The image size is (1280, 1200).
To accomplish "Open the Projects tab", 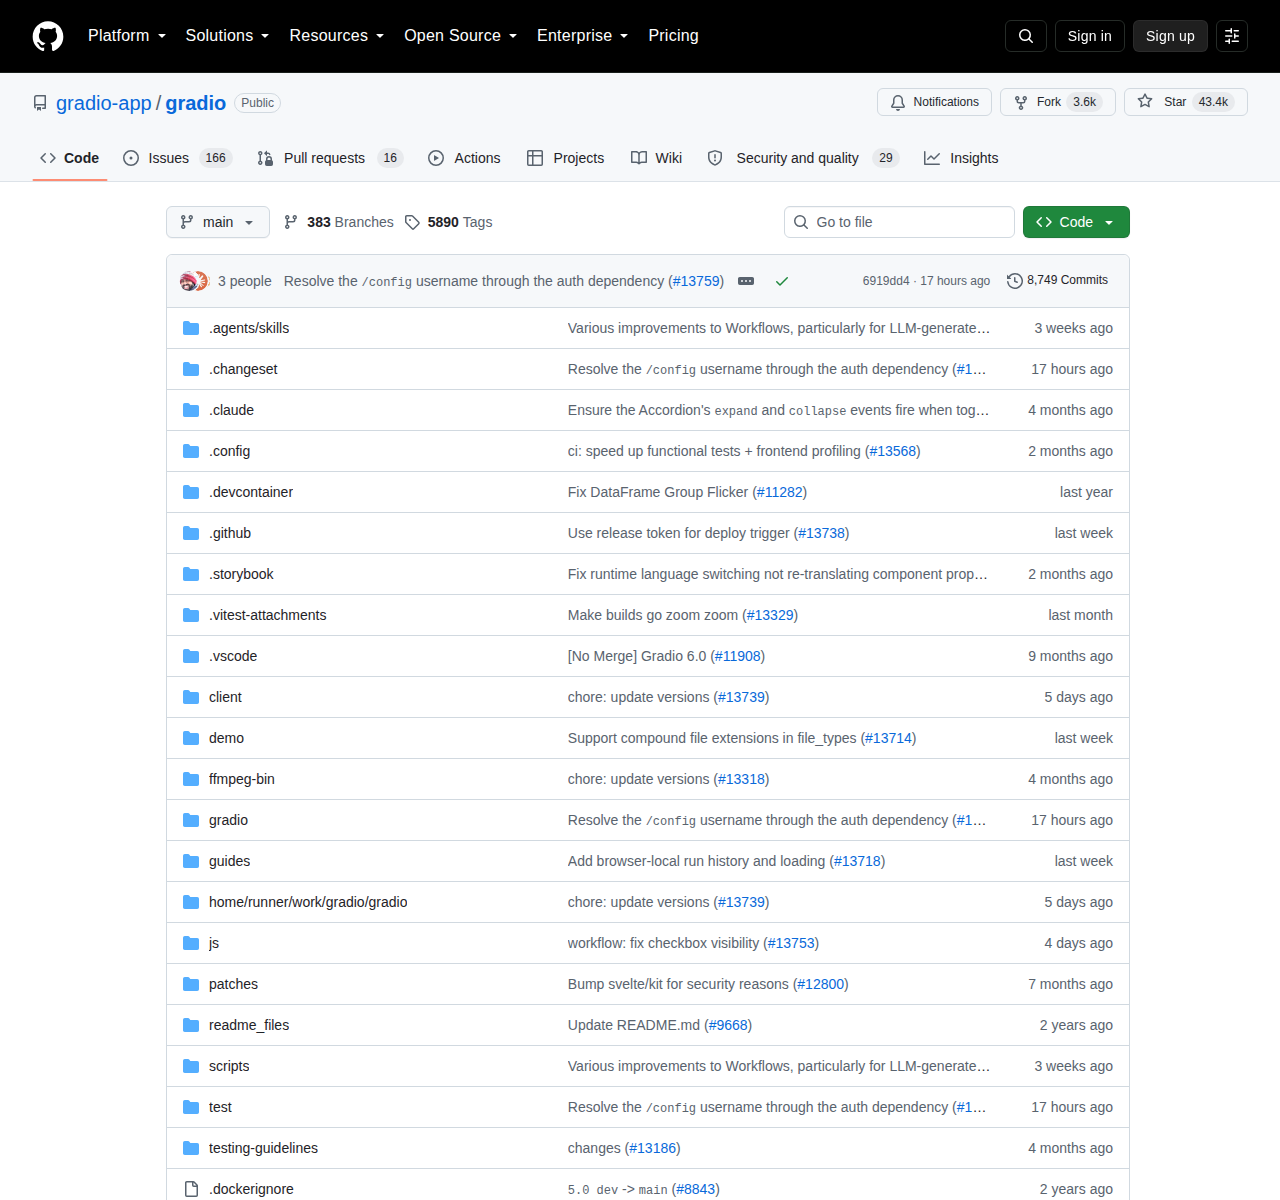I will (x=566, y=158).
